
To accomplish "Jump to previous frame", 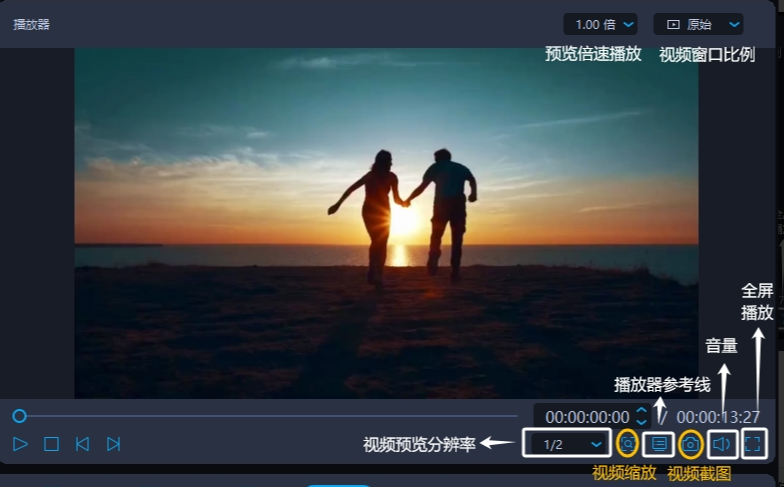I will (82, 444).
